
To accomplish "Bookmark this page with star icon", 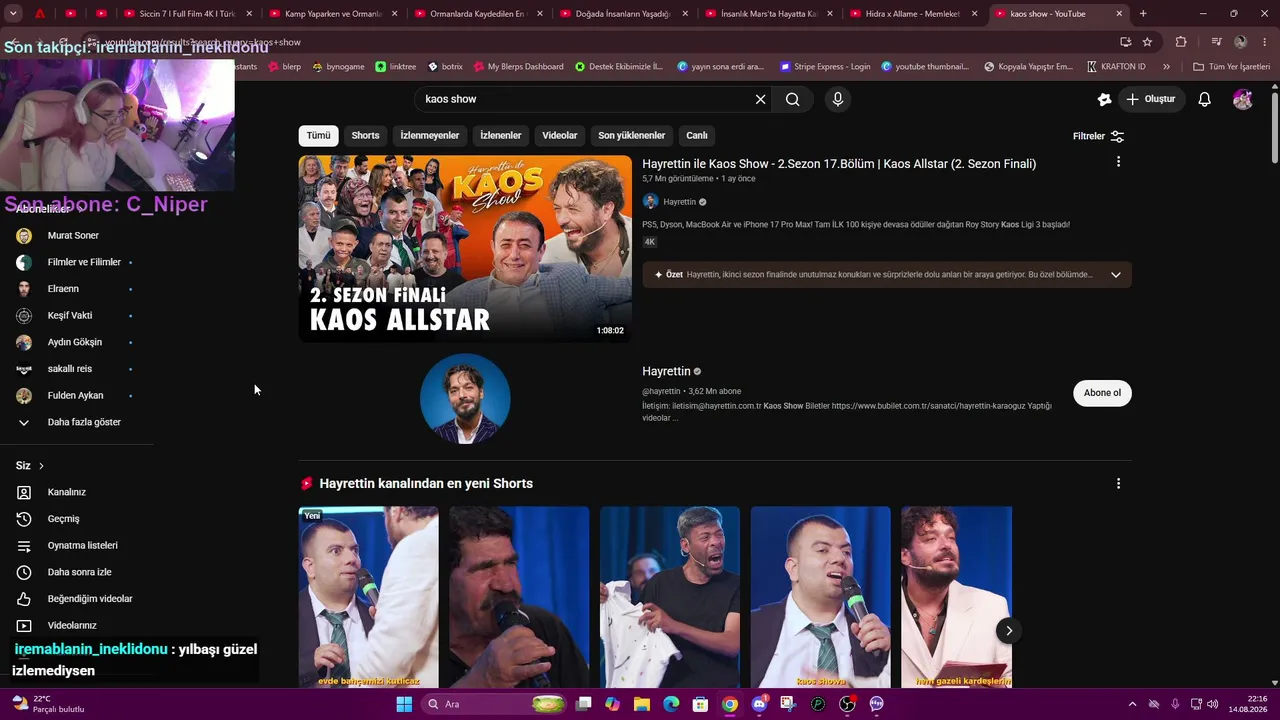I will click(x=1147, y=42).
